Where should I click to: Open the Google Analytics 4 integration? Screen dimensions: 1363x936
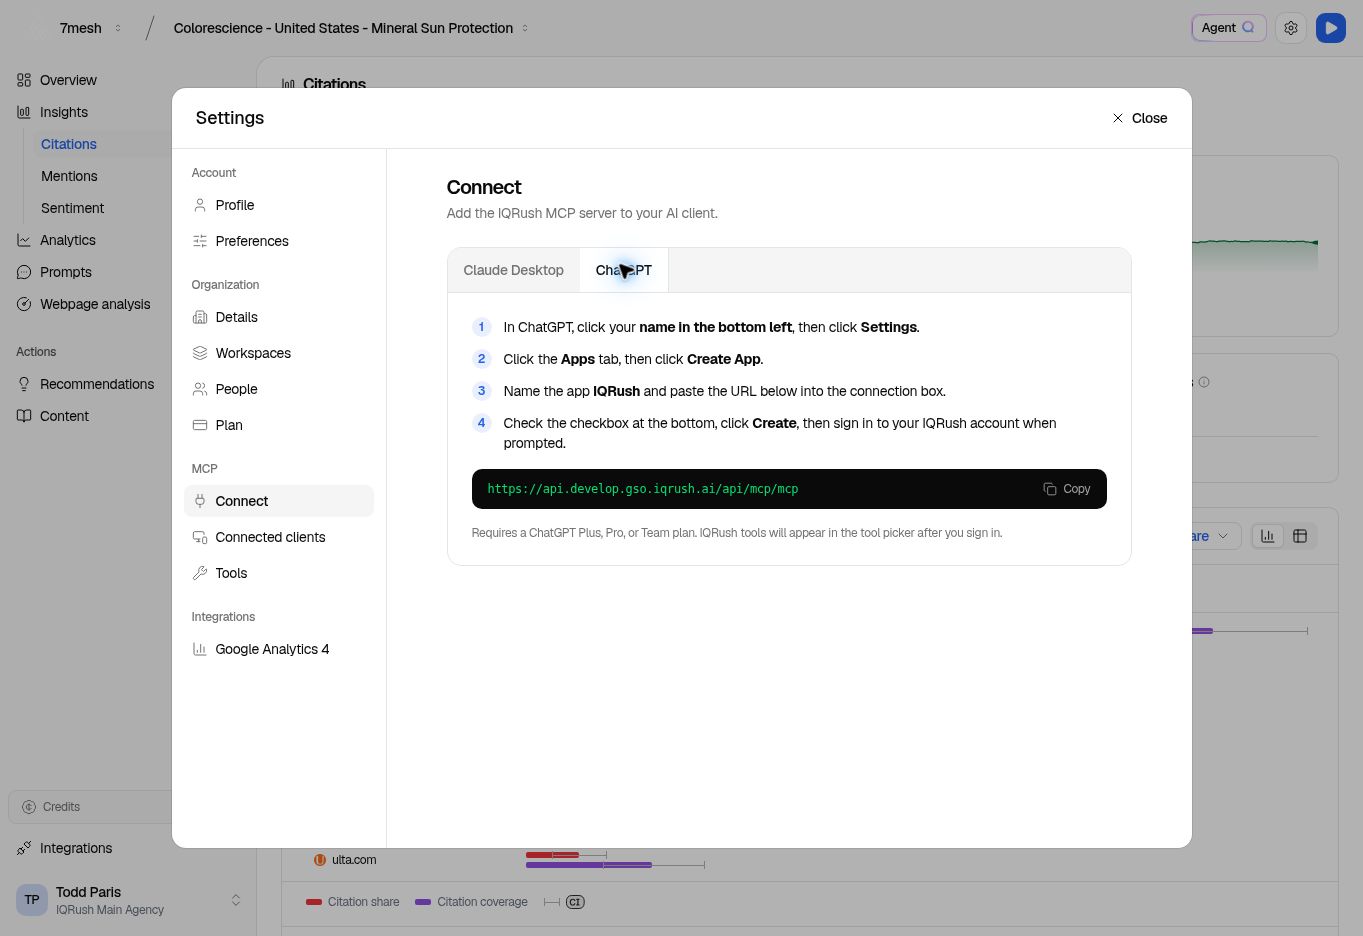pyautogui.click(x=279, y=649)
